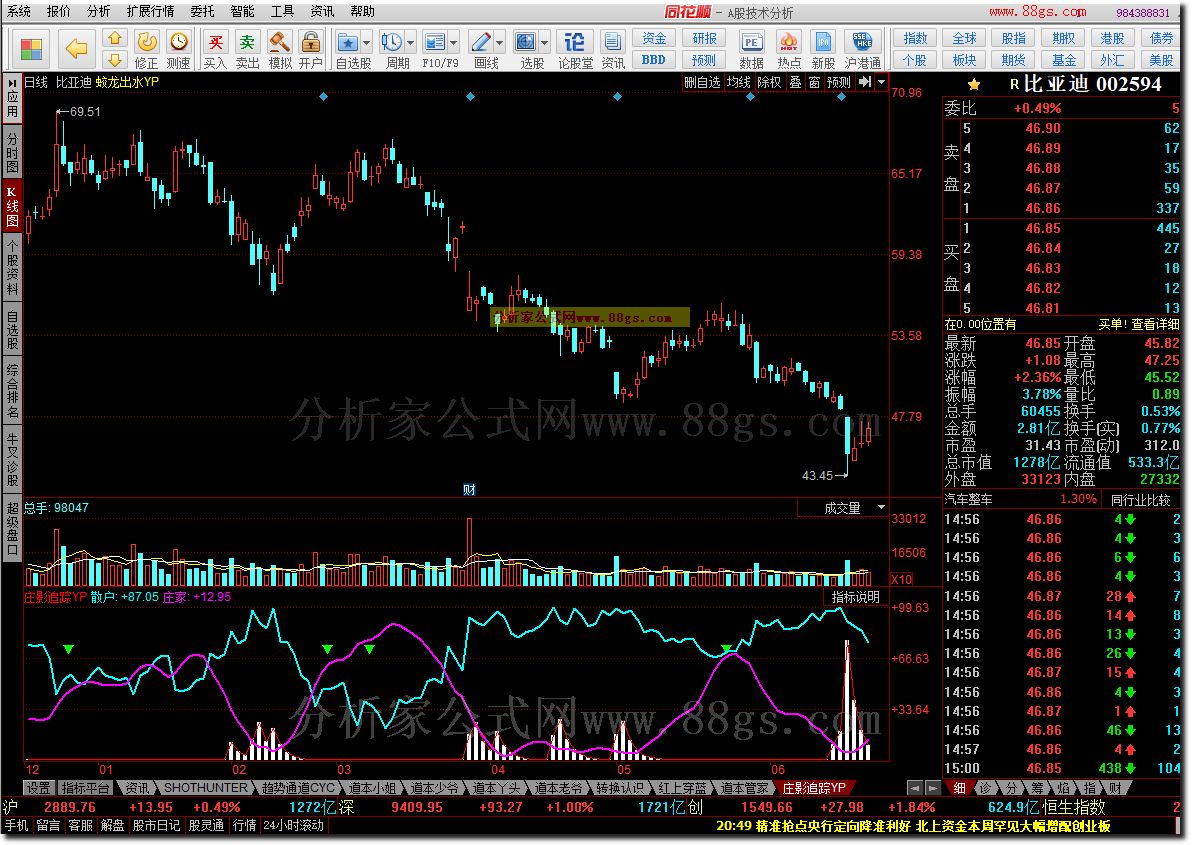
Task: Click the 周期 period icon
Action: coord(392,41)
